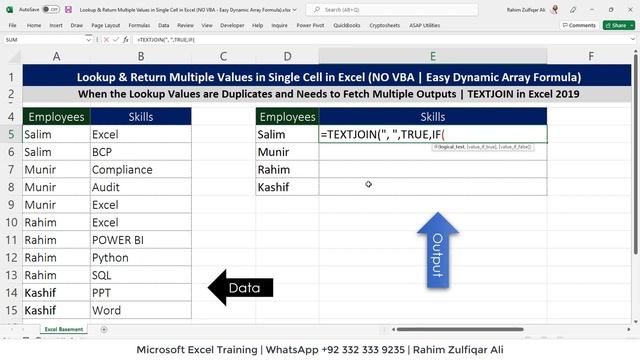Click the horizontal scrollbar right arrow
This screenshot has width=640, height=360.
[628, 329]
